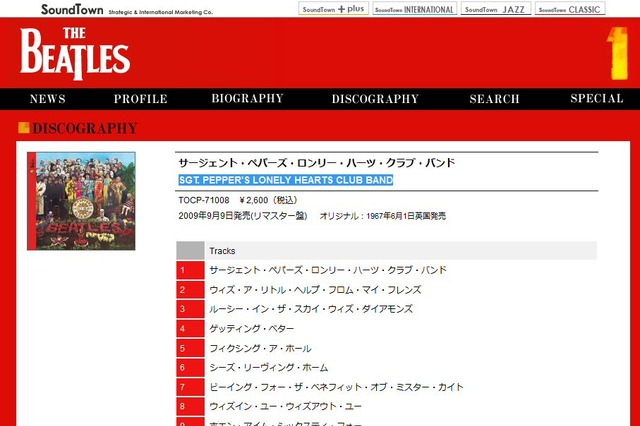
Task: Open the SPECIAL menu item
Action: coord(597,98)
